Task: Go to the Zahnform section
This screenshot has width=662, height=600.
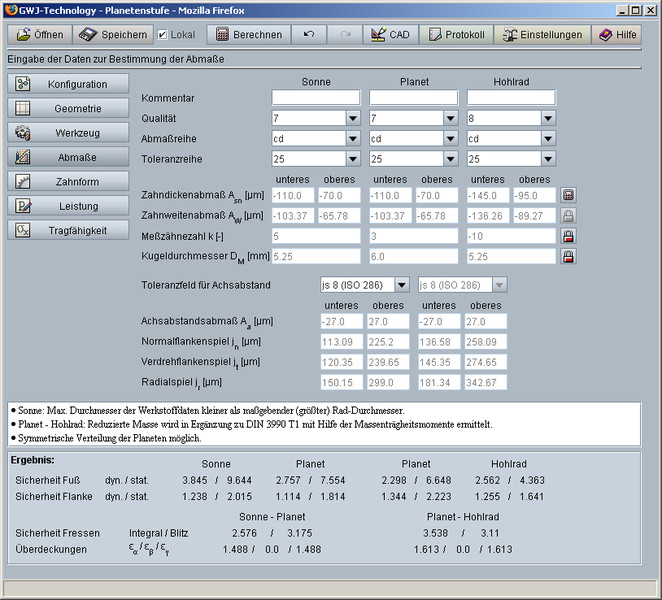Action: click(69, 181)
